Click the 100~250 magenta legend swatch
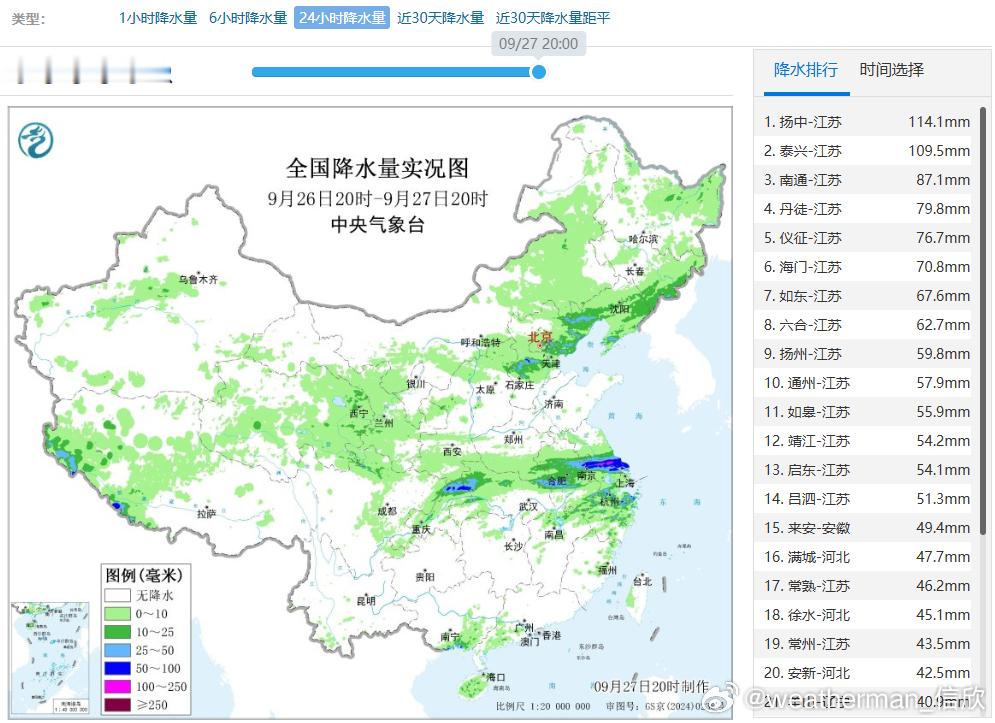Viewport: 995px width, 723px height. point(117,687)
